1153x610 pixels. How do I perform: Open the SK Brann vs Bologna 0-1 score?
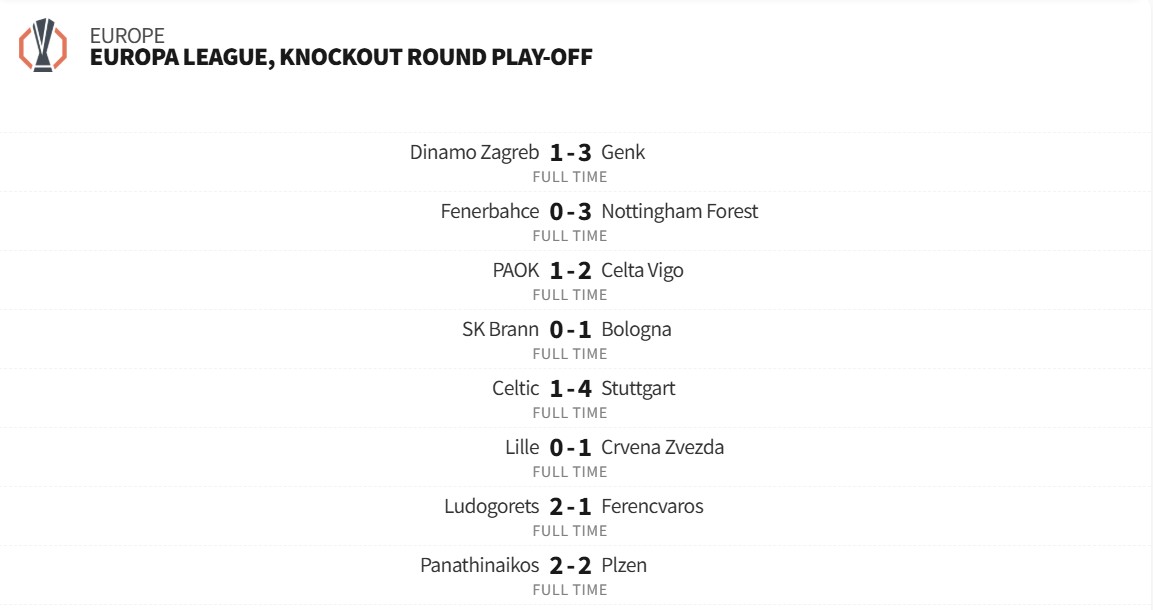570,330
